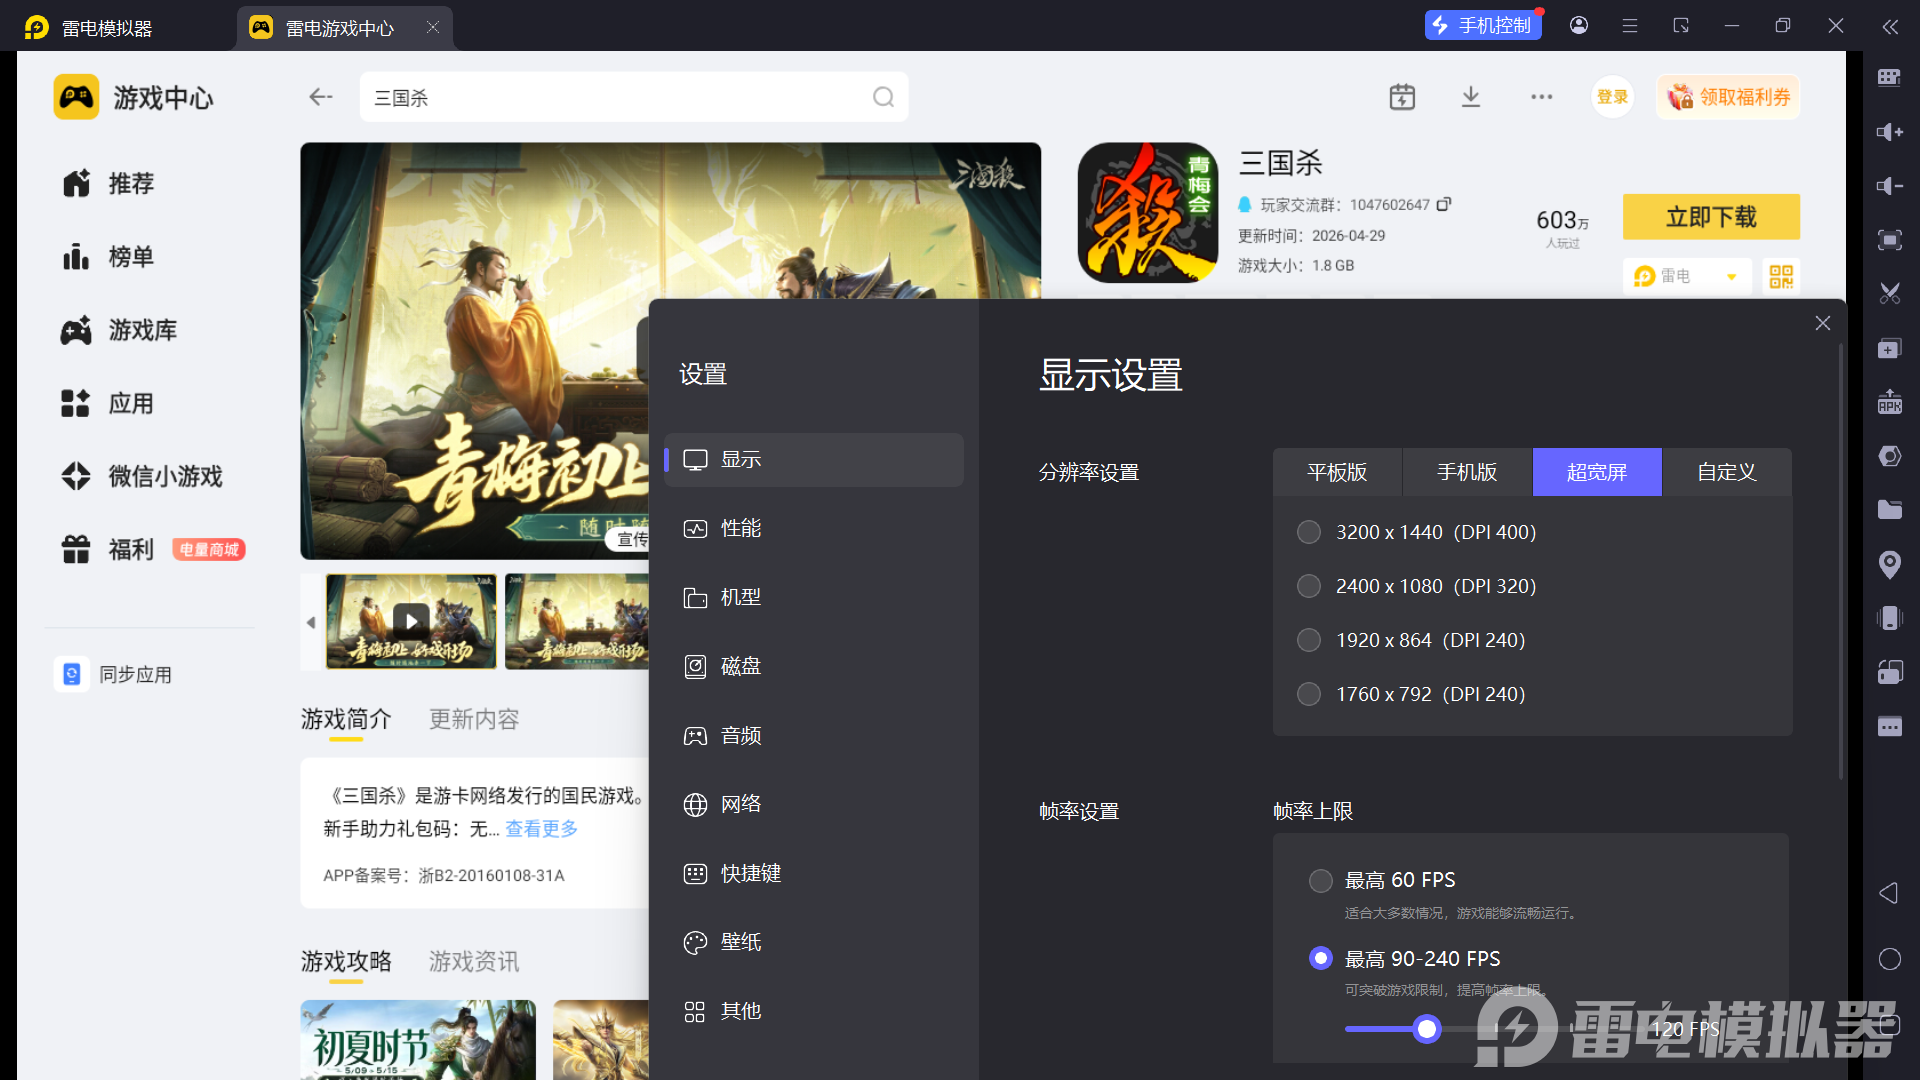Open the location pin tool
Viewport: 1920px width, 1080px height.
point(1889,565)
